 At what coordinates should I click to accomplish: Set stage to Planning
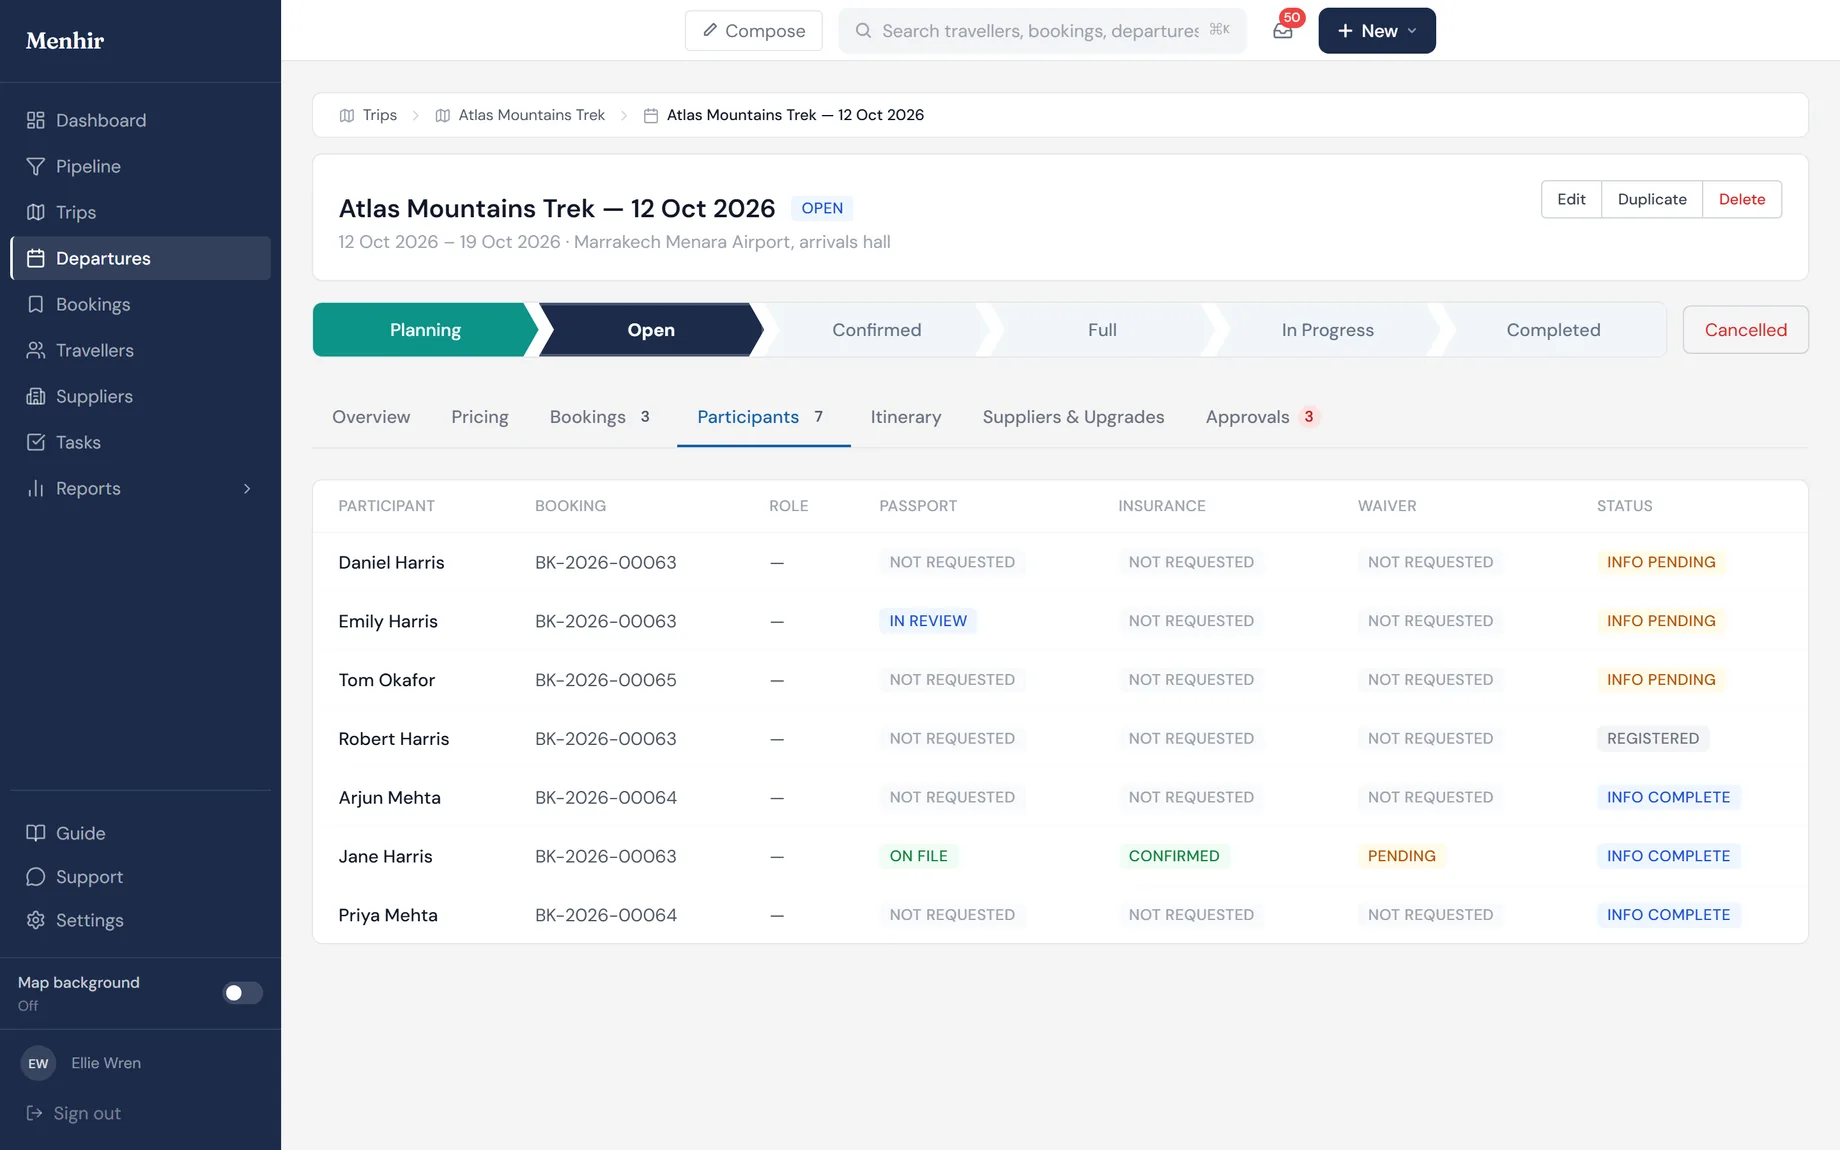point(425,330)
